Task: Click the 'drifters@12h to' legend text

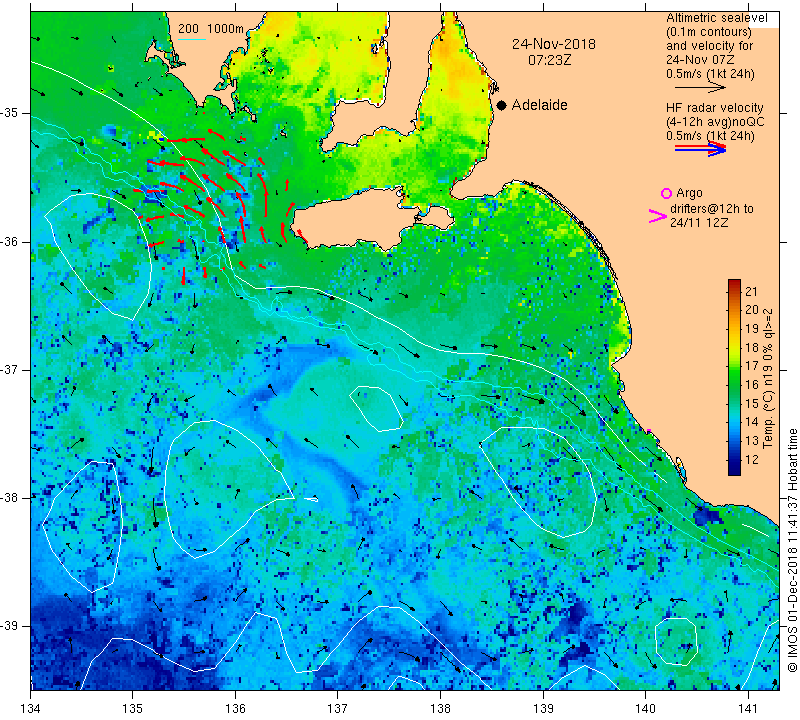Action: 711,209
